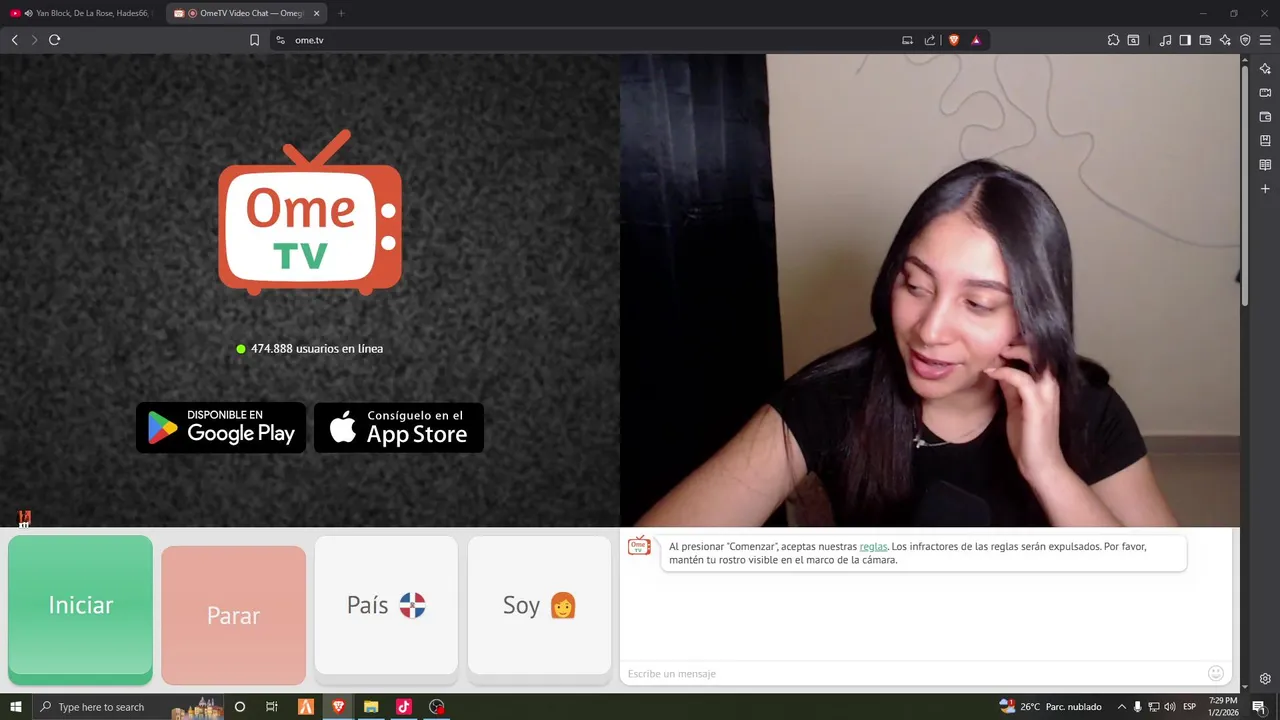The height and width of the screenshot is (720, 1280).
Task: Open the clock showing 7:29 PM
Action: (x=1223, y=707)
